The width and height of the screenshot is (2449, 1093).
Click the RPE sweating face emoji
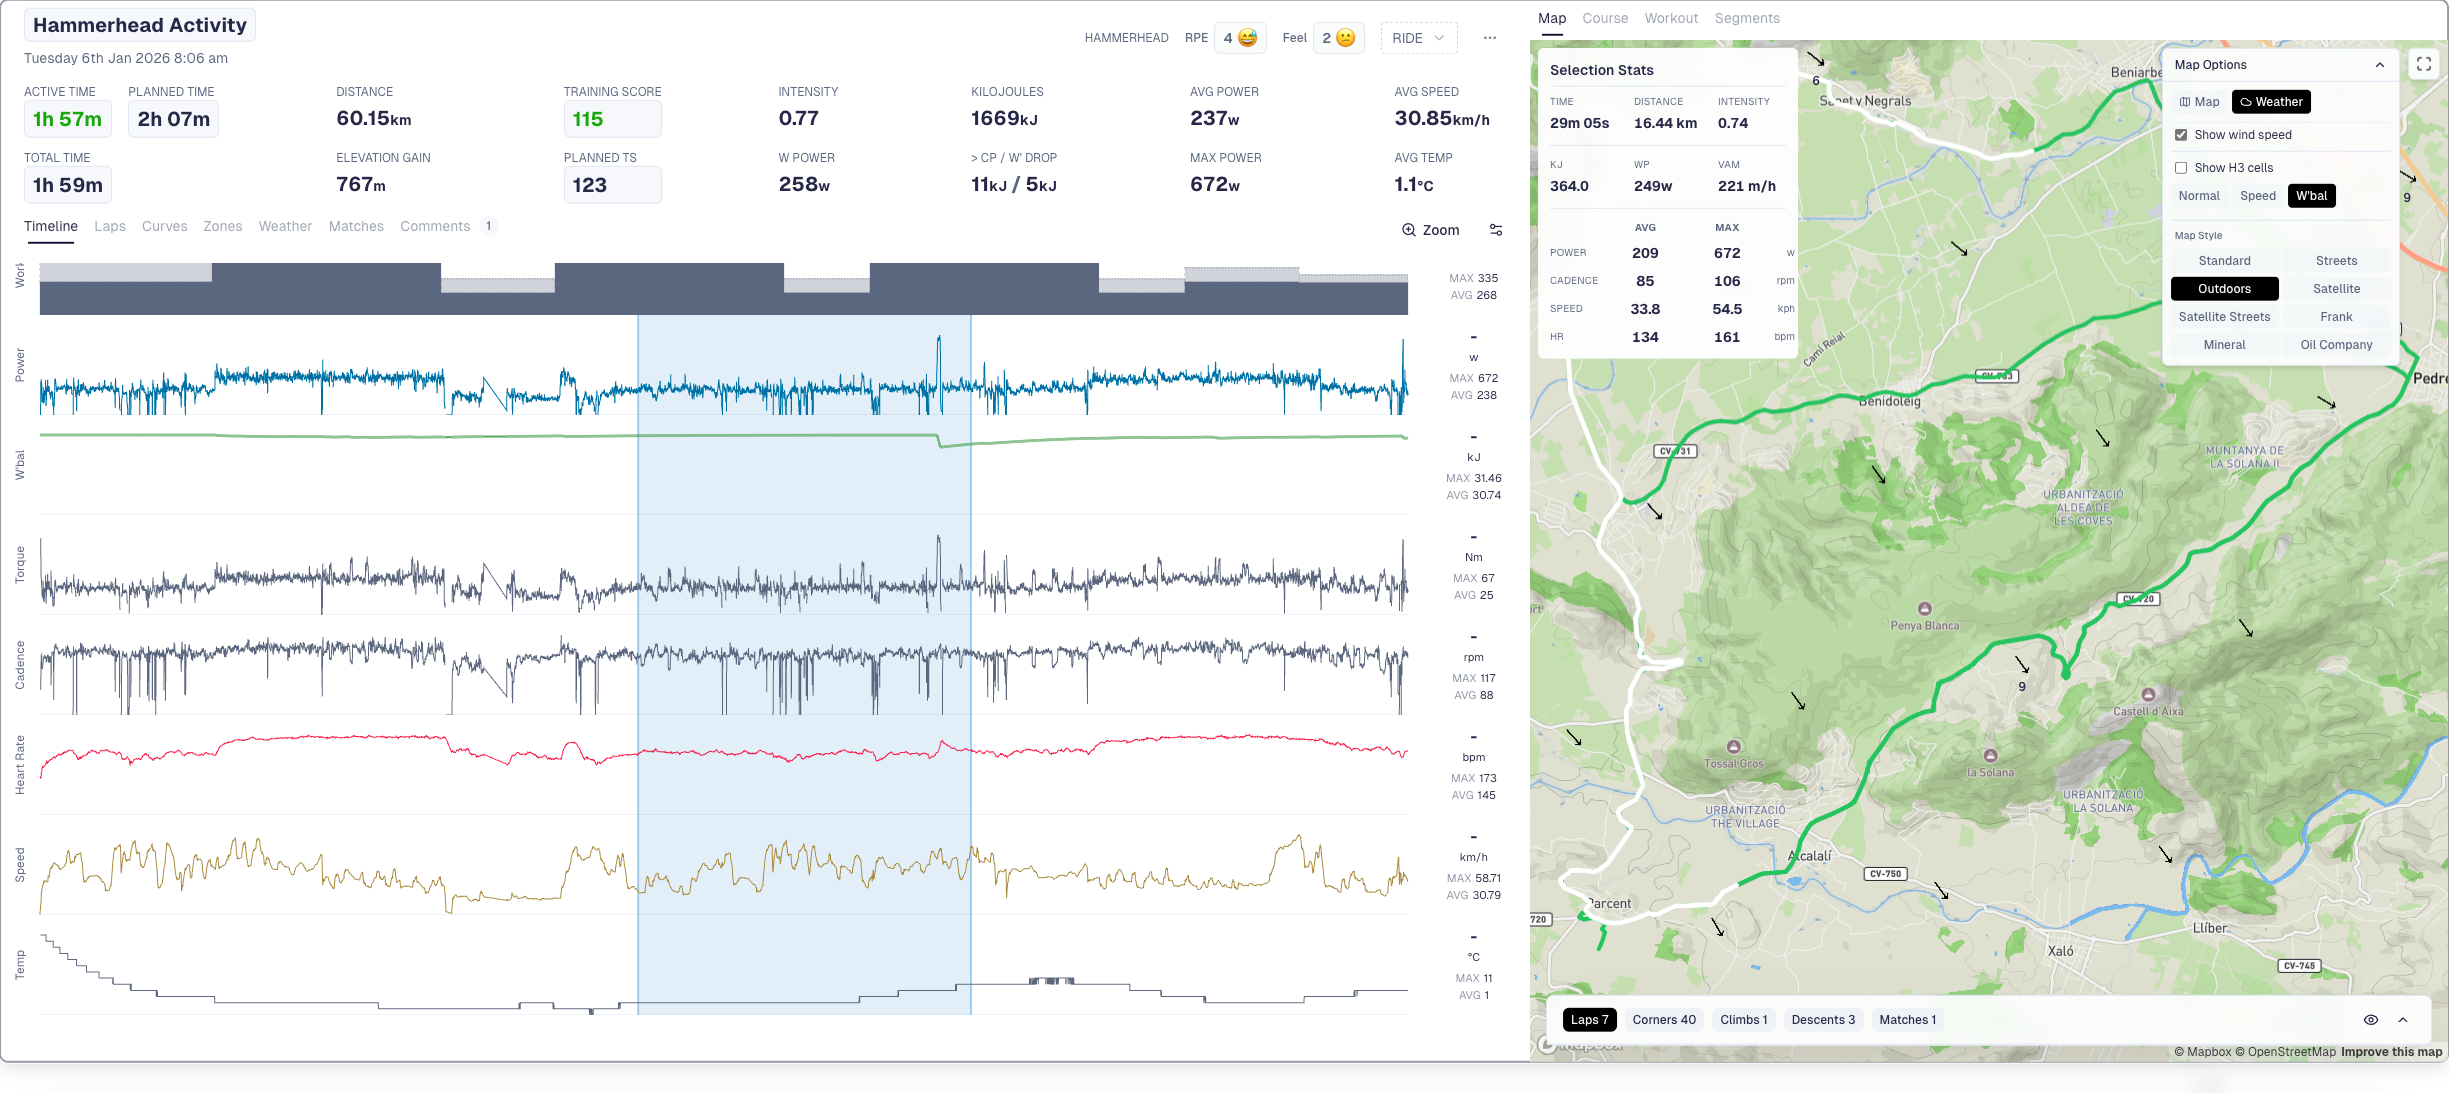1247,38
